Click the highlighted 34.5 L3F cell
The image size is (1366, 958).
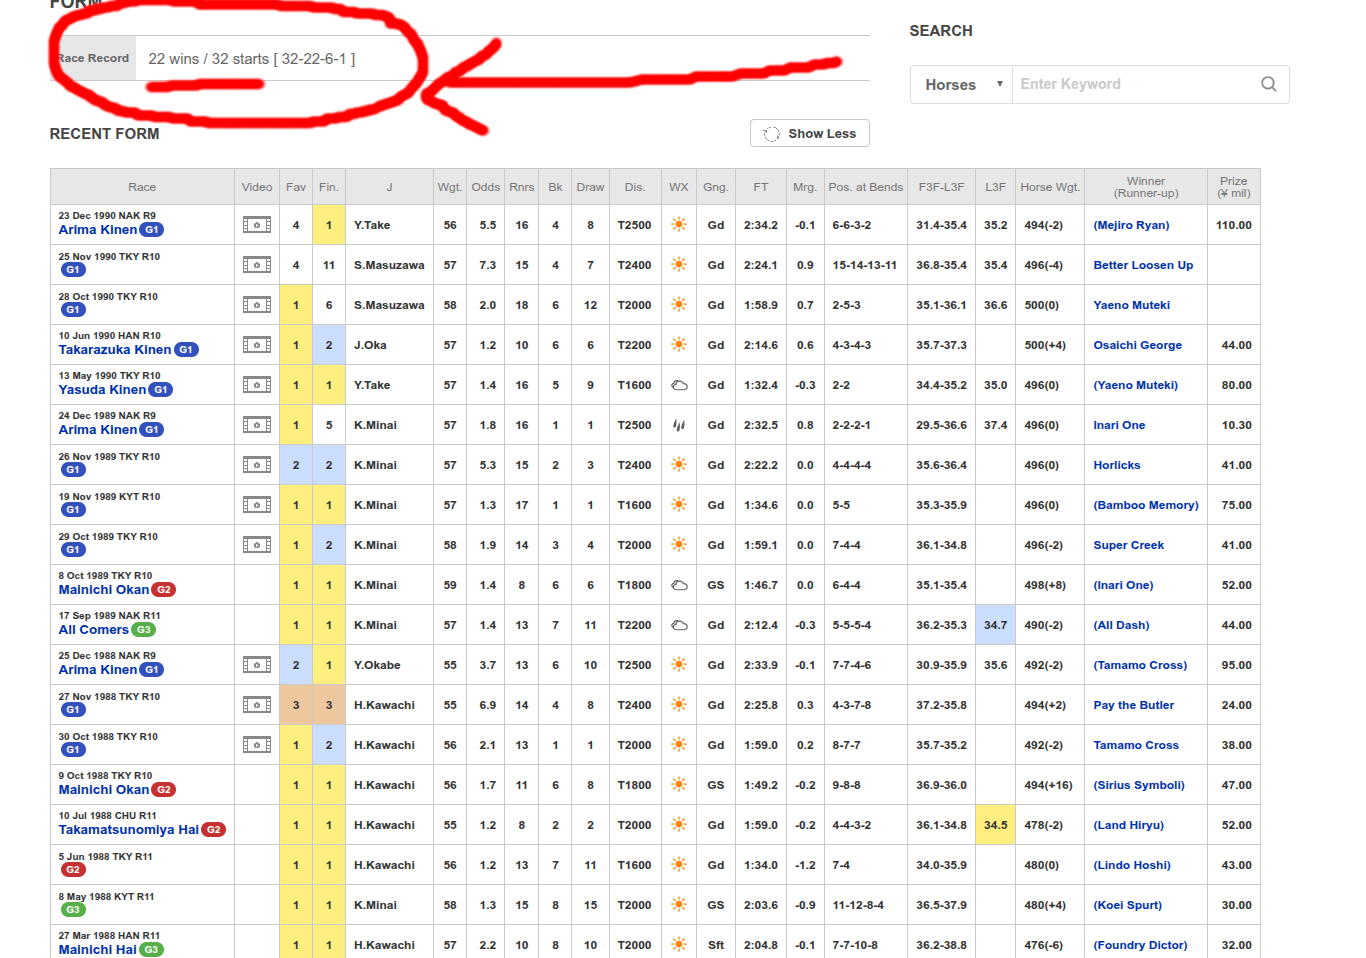click(995, 825)
